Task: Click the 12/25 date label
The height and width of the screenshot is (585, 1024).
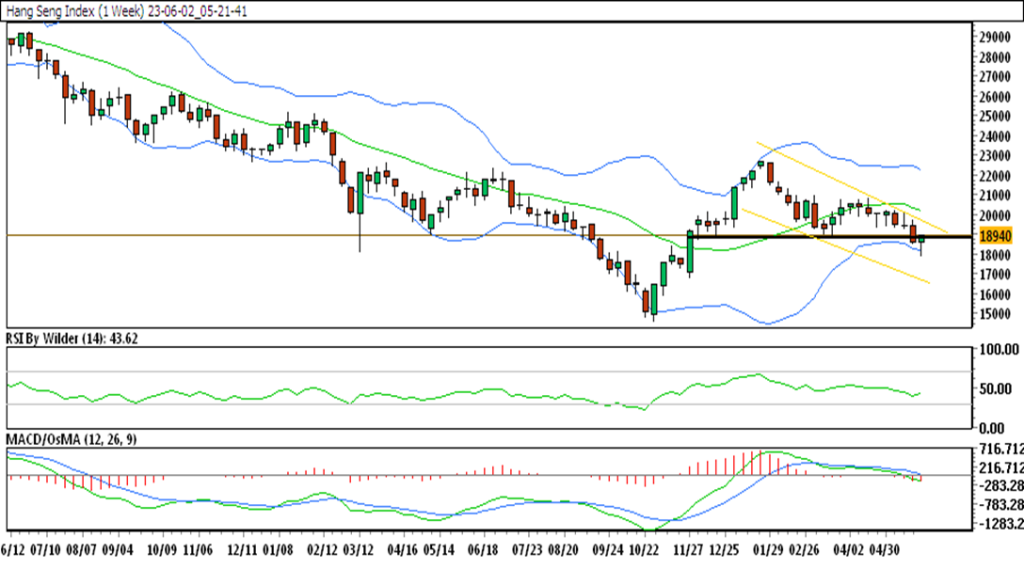Action: click(724, 550)
